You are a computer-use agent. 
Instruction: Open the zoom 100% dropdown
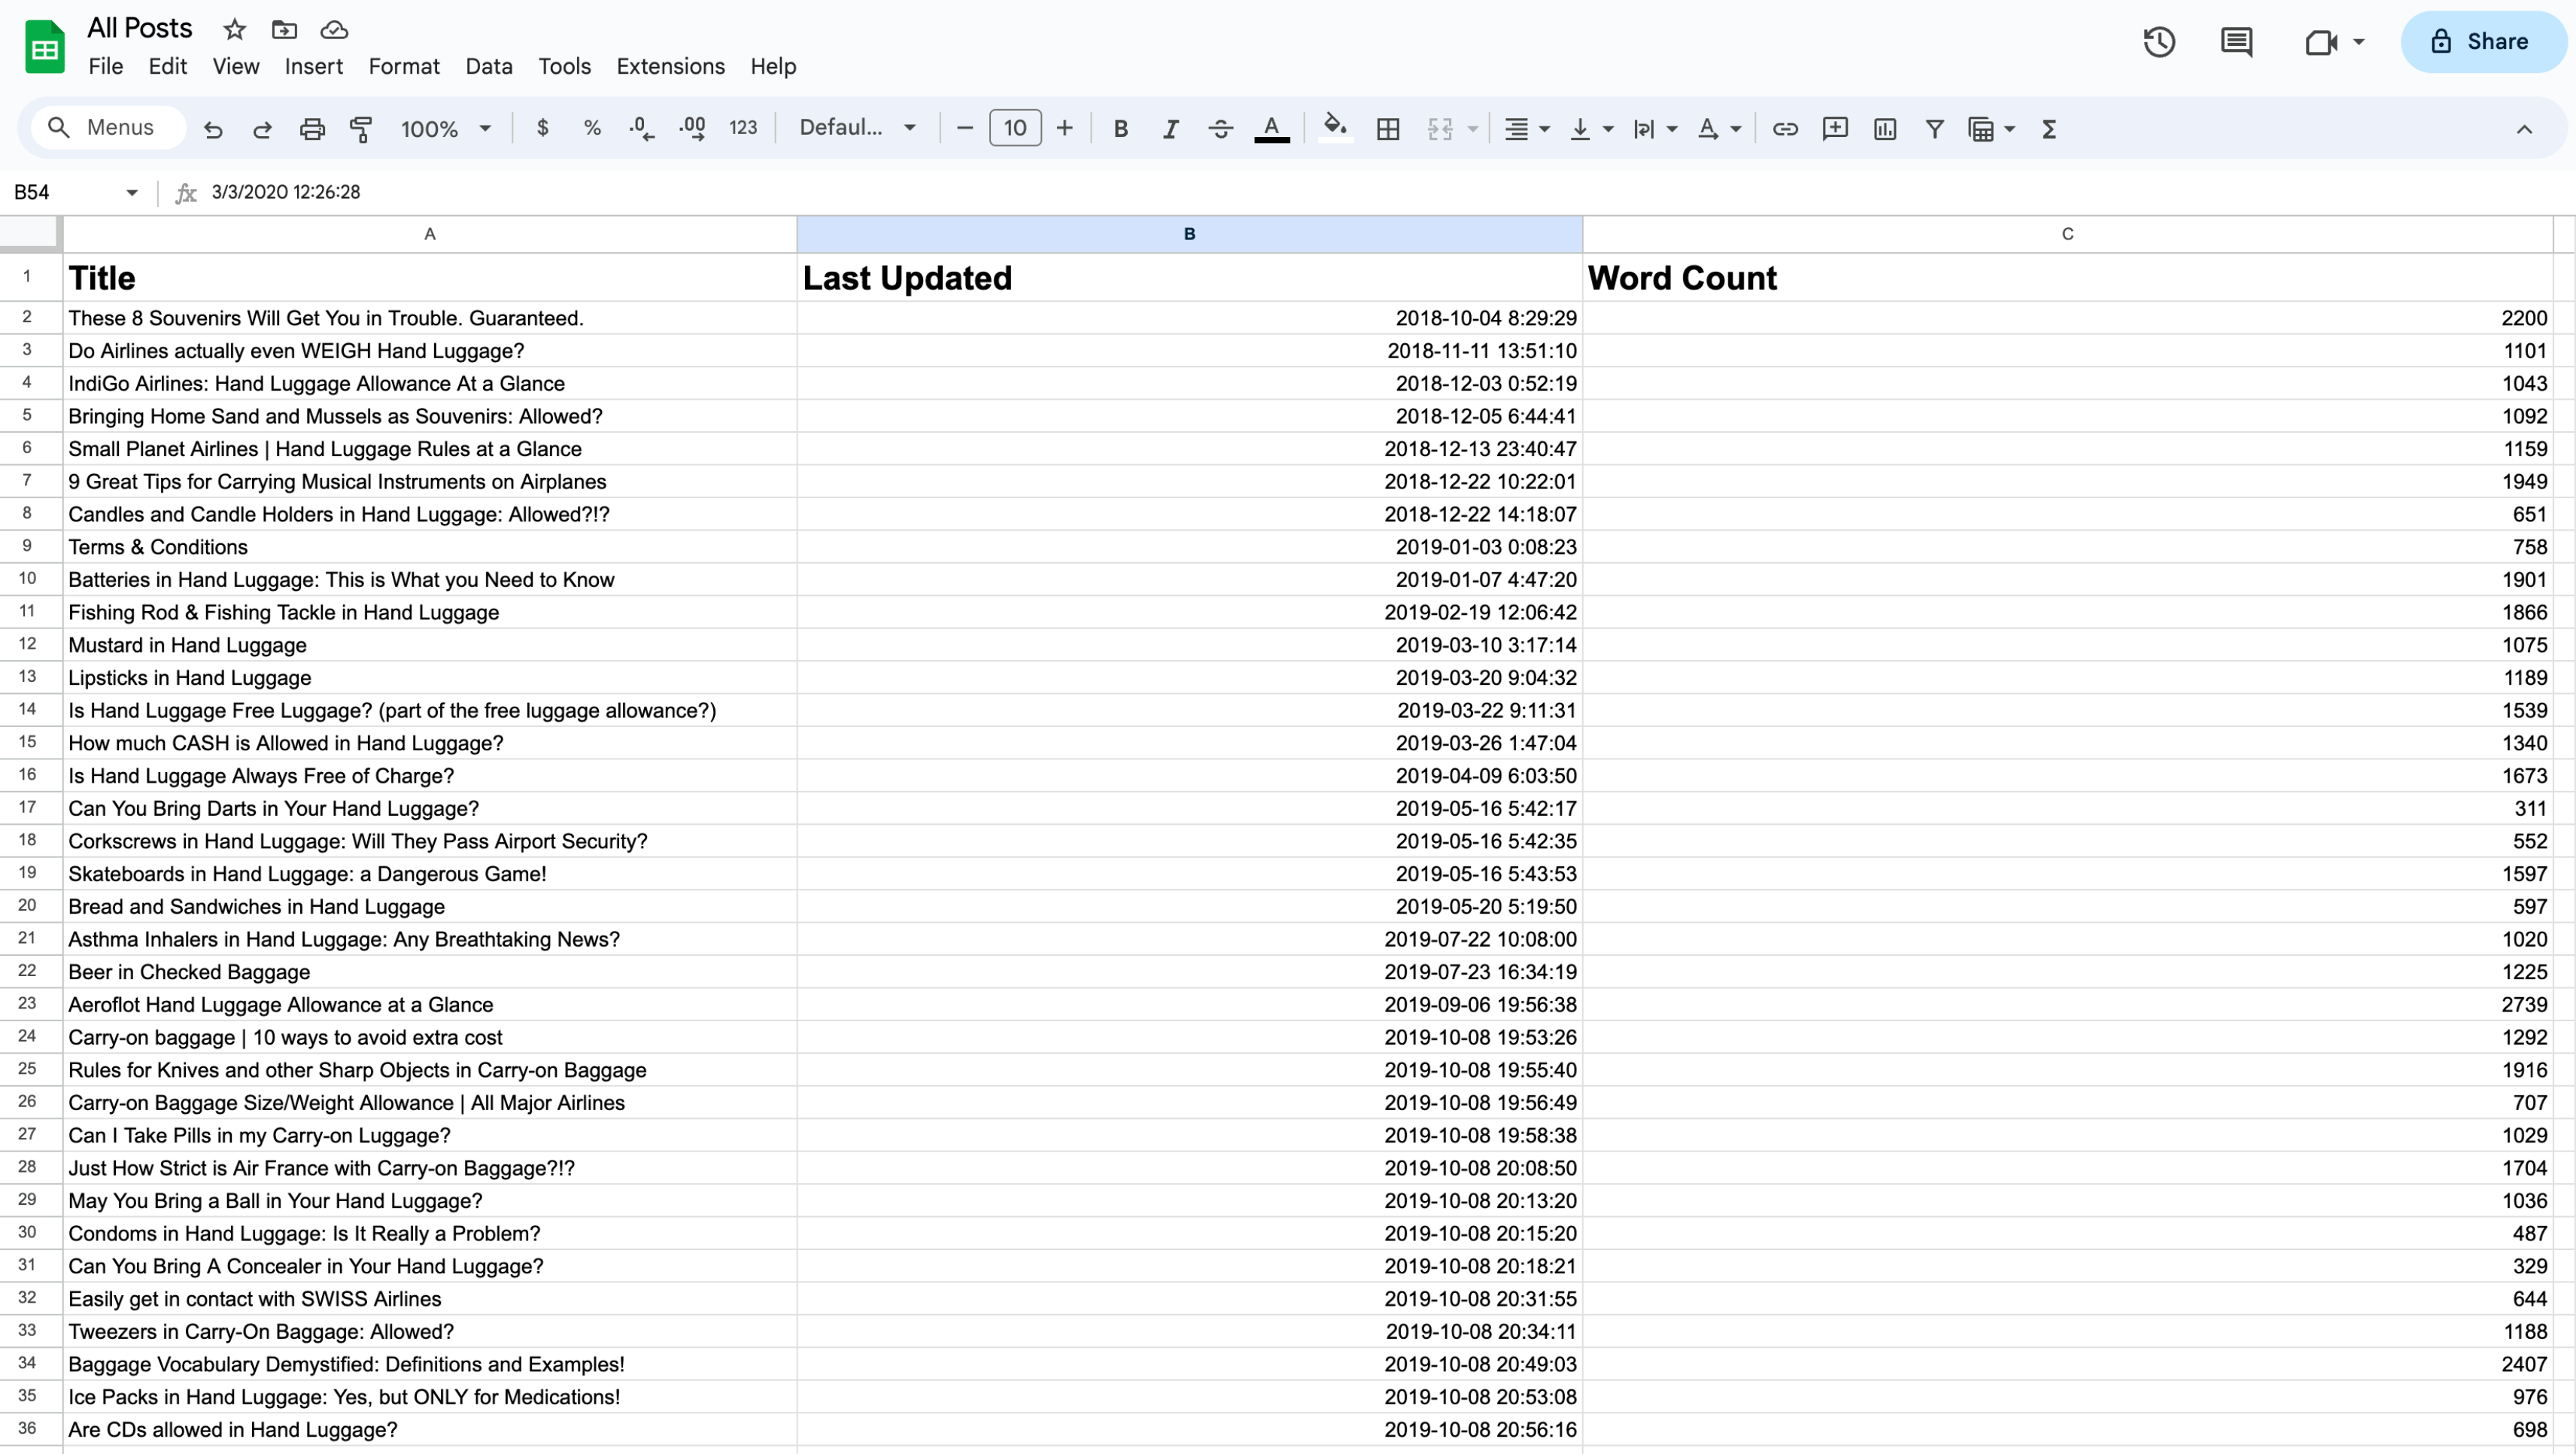tap(446, 128)
